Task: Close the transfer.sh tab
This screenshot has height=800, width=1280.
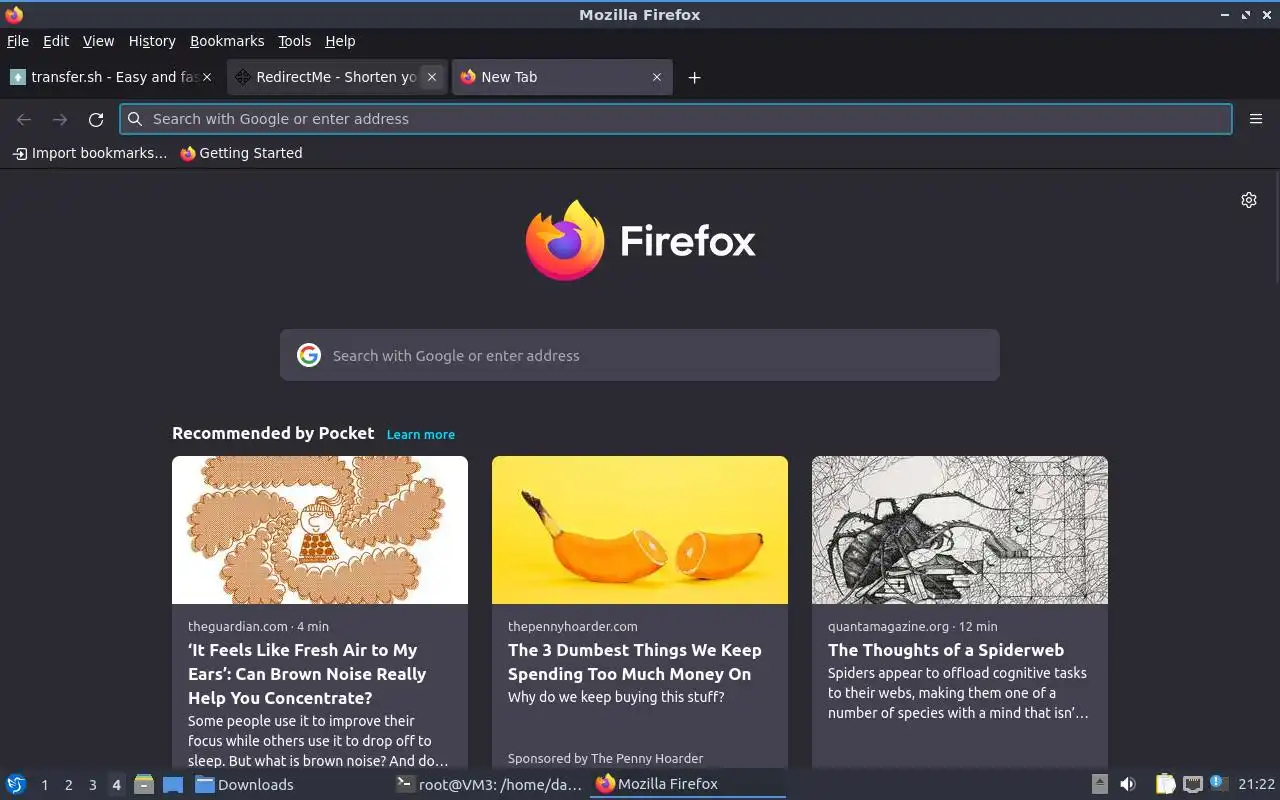Action: (x=207, y=77)
